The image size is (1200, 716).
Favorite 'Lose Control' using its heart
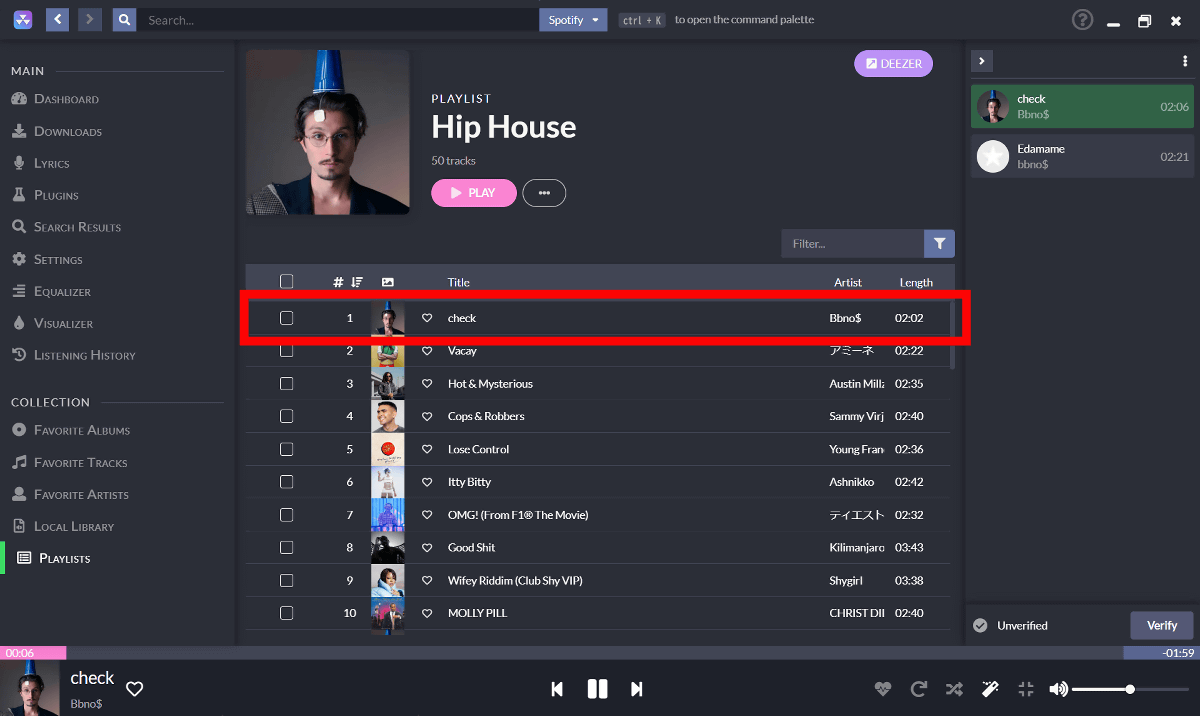point(427,449)
